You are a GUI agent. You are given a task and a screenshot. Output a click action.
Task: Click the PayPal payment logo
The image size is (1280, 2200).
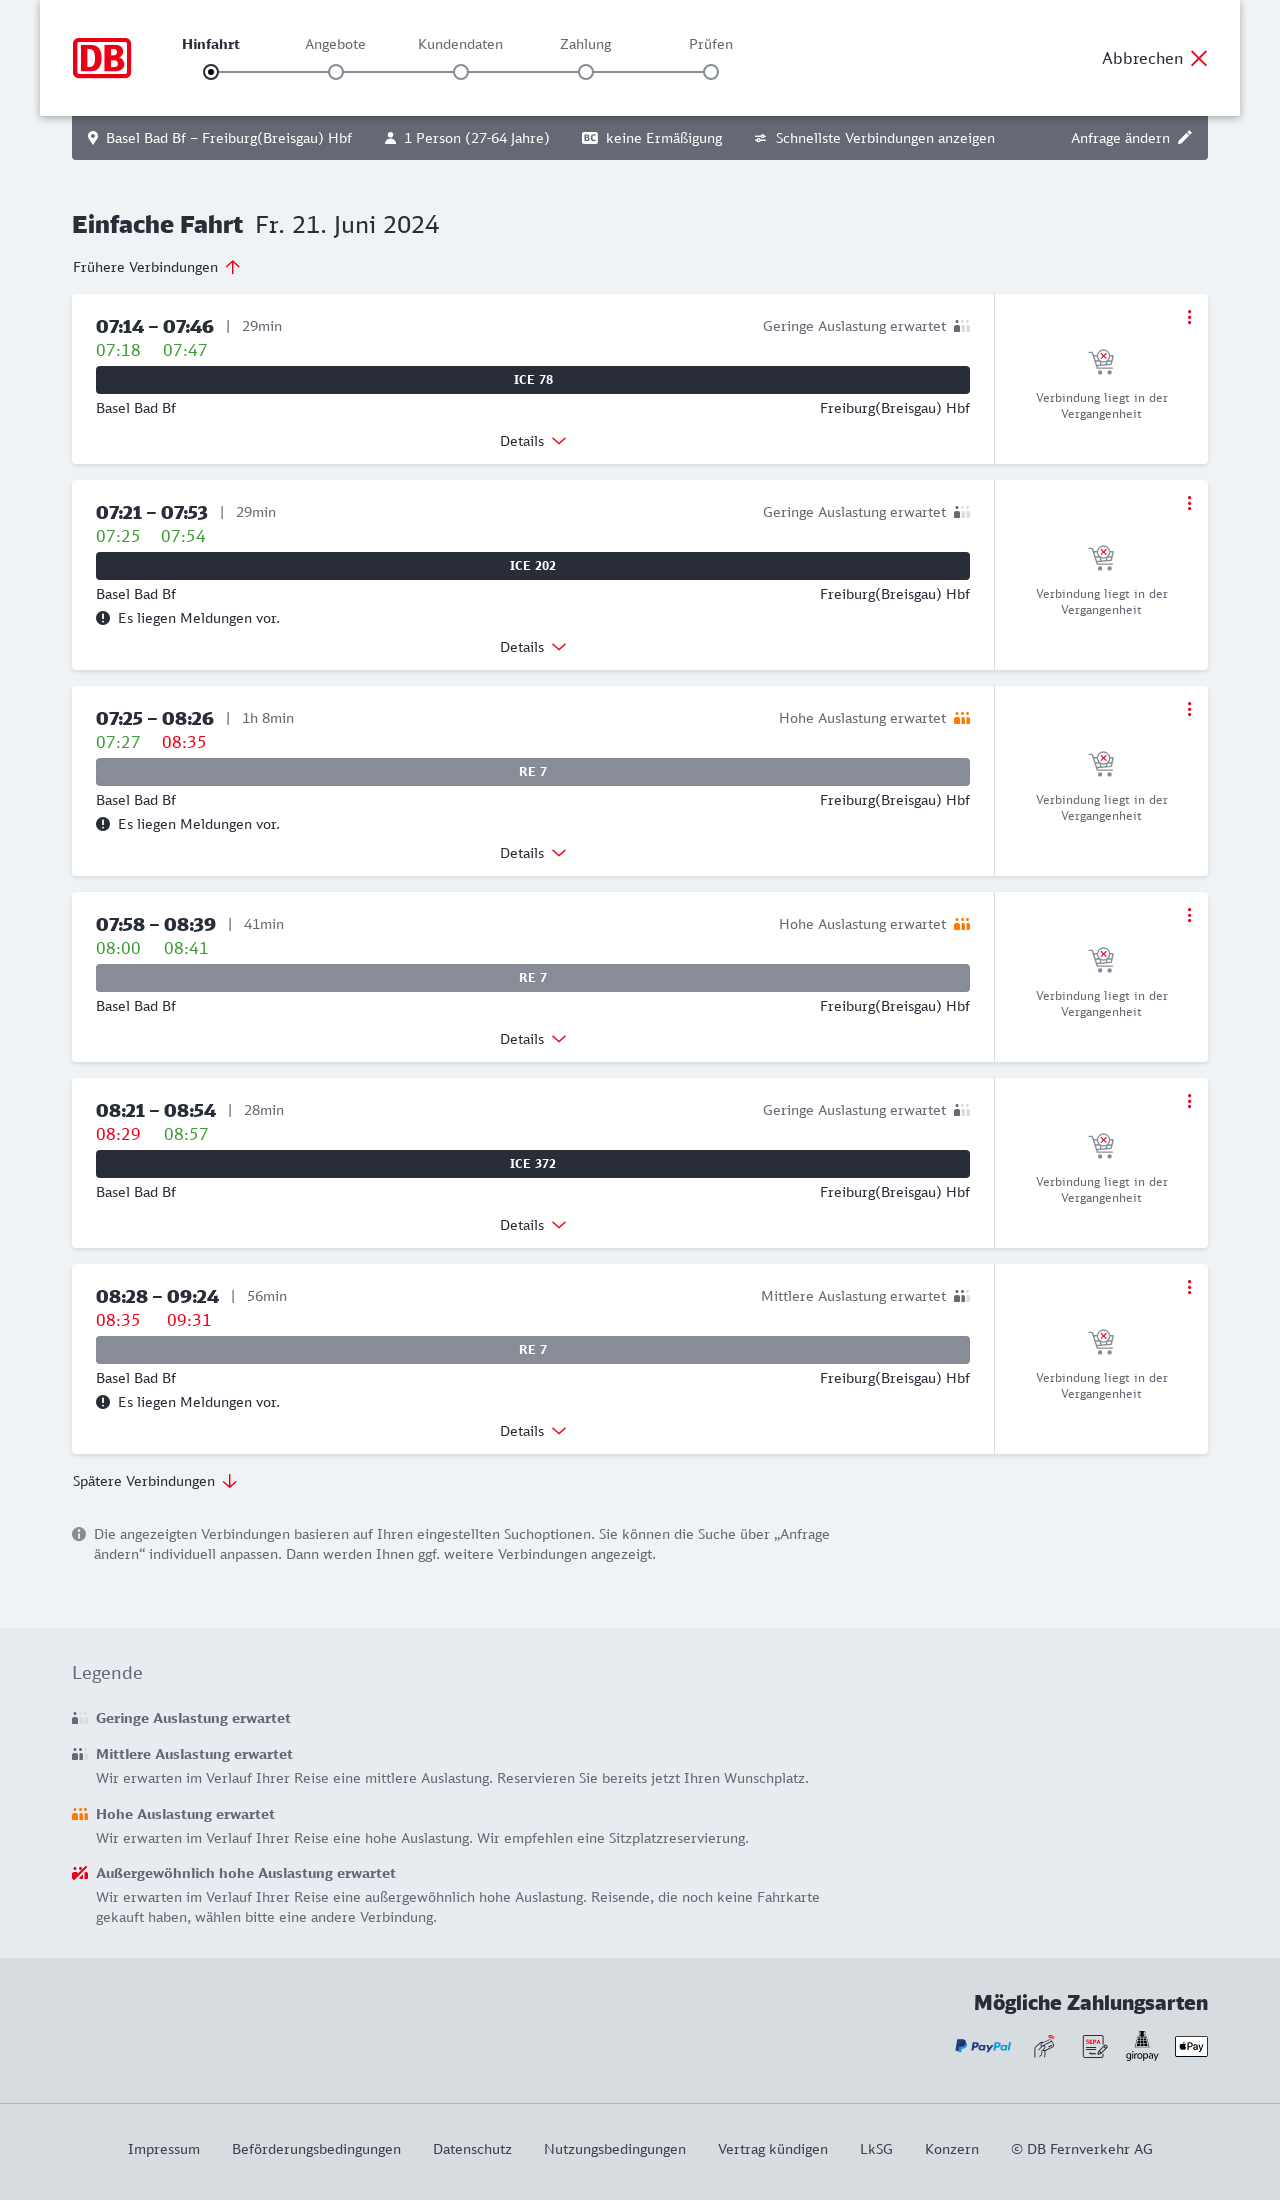[x=983, y=2046]
